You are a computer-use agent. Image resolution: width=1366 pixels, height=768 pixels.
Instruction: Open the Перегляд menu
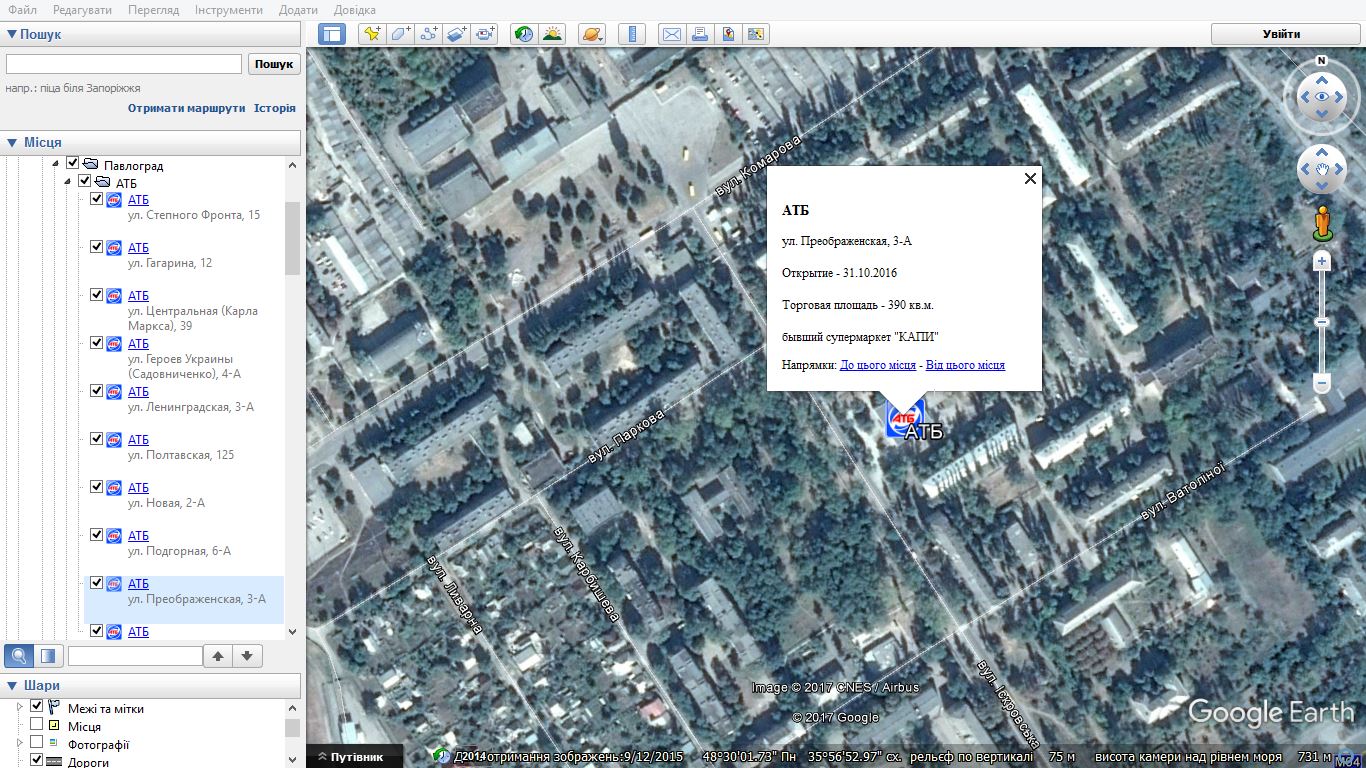(x=153, y=10)
